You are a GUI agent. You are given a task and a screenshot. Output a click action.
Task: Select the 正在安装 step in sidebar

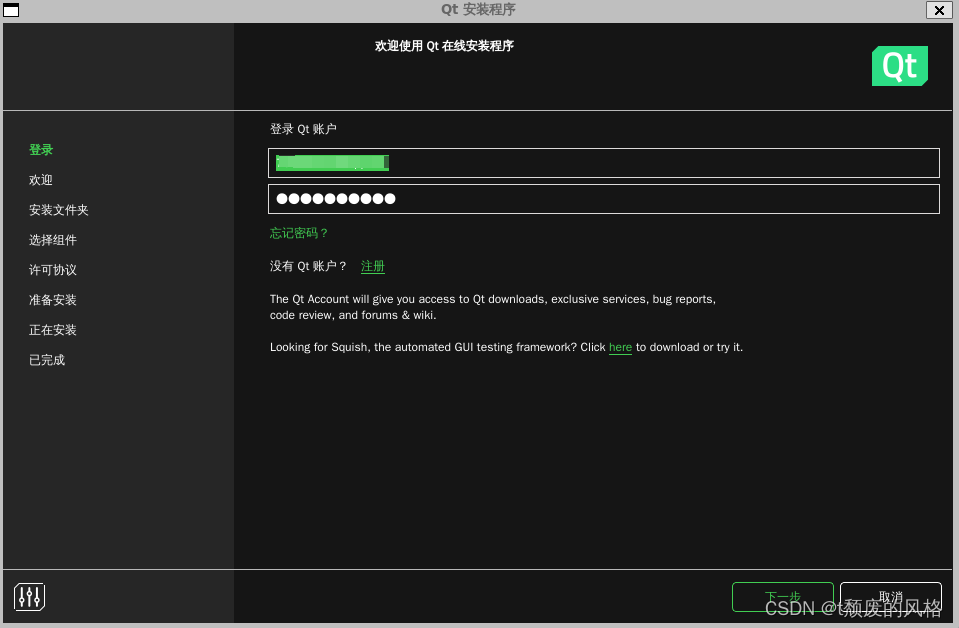[53, 330]
